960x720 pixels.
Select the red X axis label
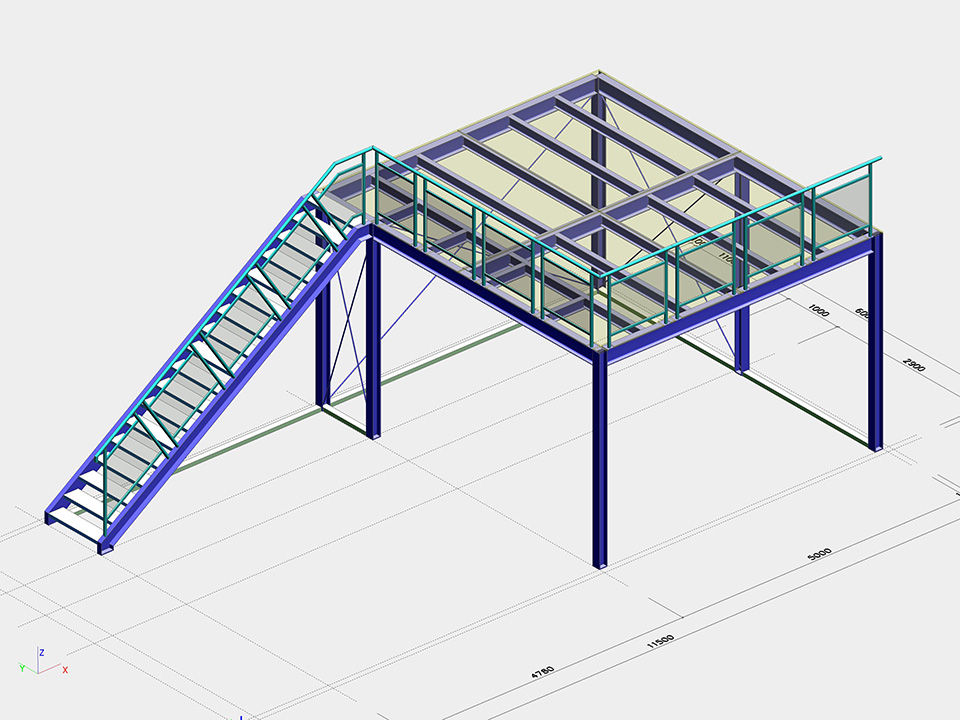[65, 670]
